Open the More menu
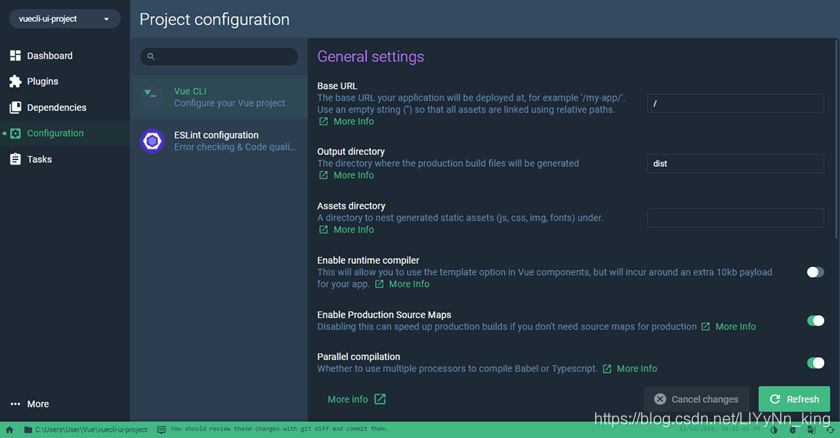Viewport: 840px width, 438px height. [65, 404]
